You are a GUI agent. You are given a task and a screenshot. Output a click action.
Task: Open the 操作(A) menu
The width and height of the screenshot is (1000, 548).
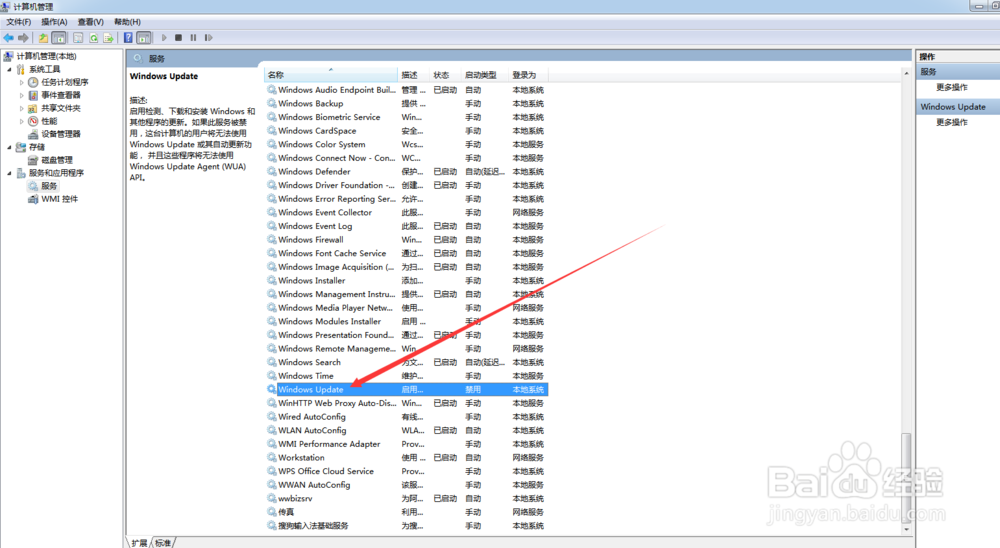coord(54,22)
